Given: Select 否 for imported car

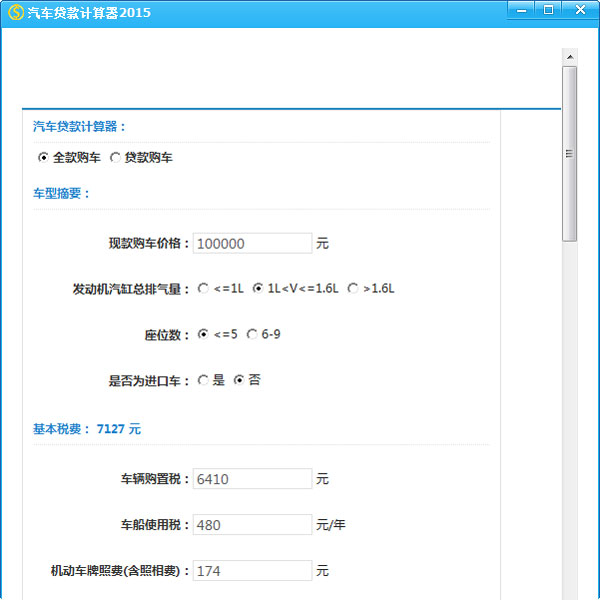Looking at the screenshot, I should 238,380.
